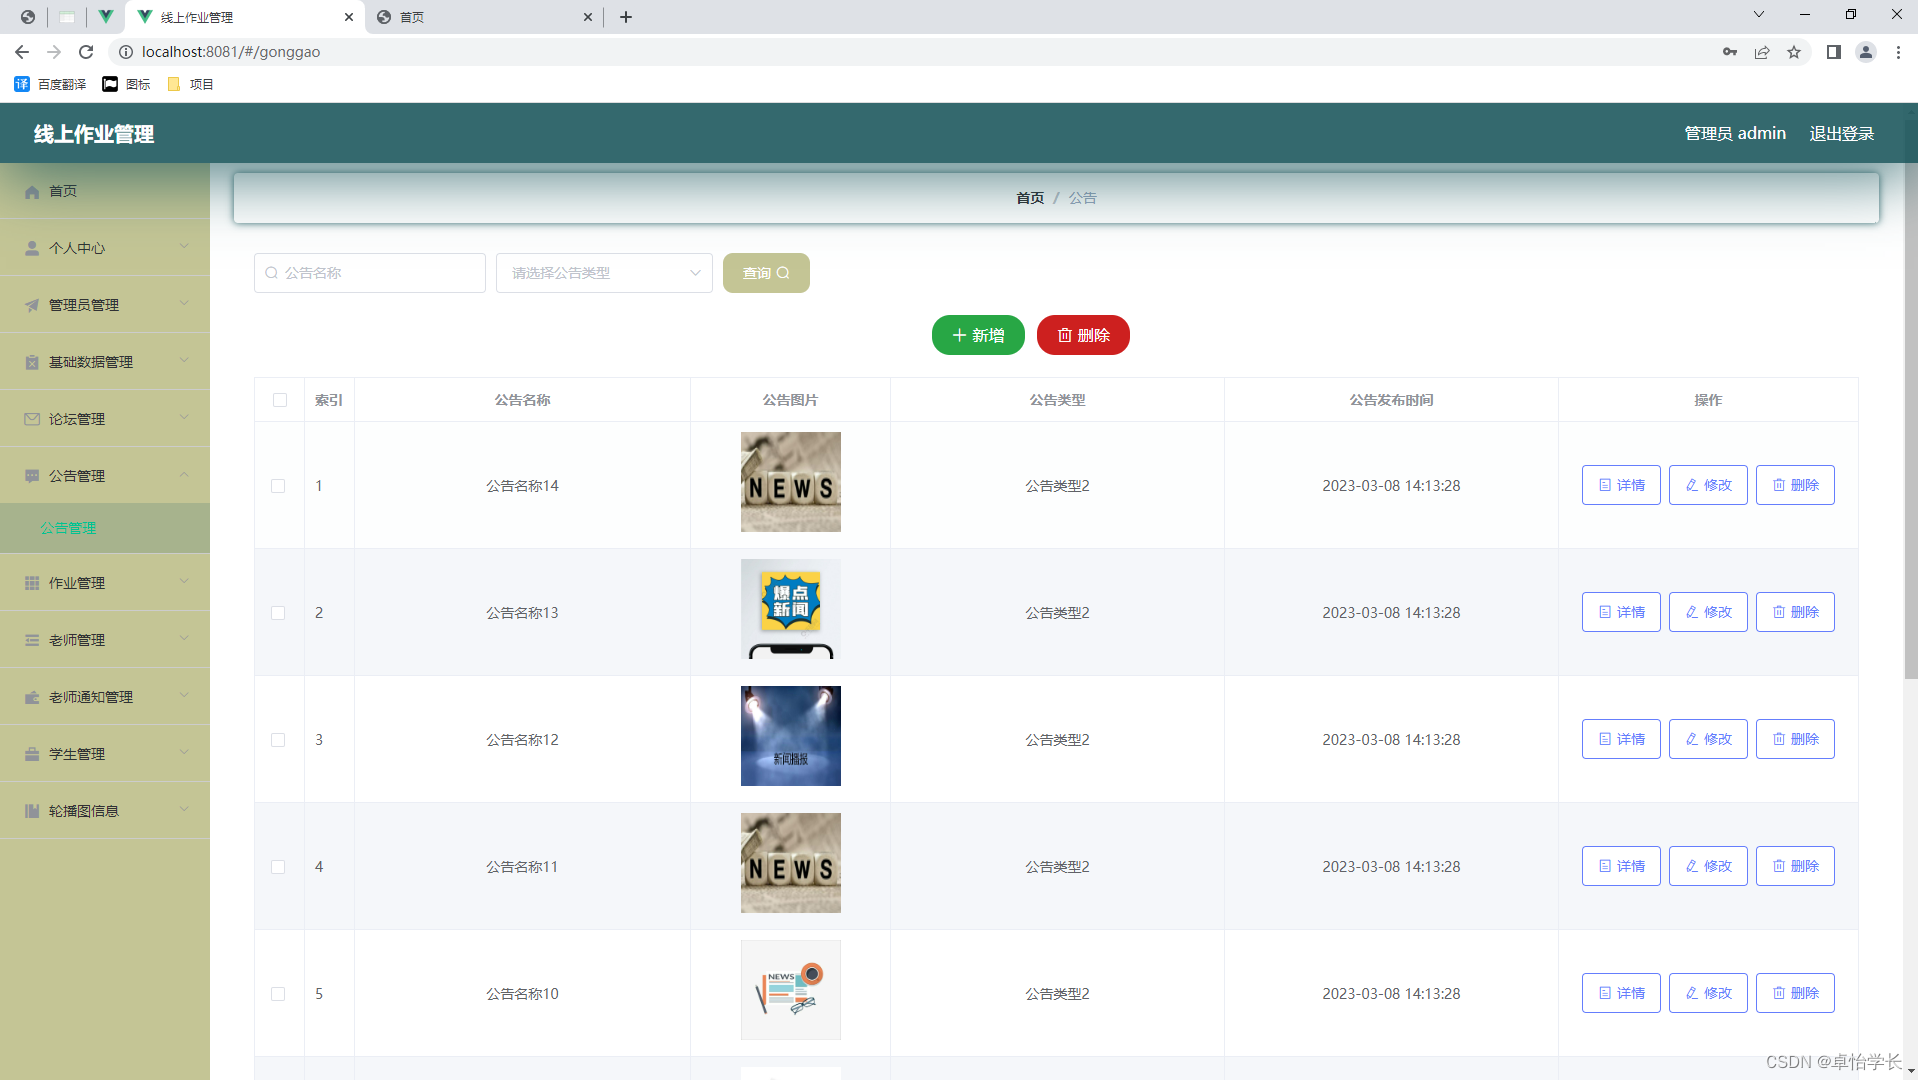This screenshot has height=1080, width=1918.
Task: Click the home icon in the sidebar
Action: click(x=32, y=192)
